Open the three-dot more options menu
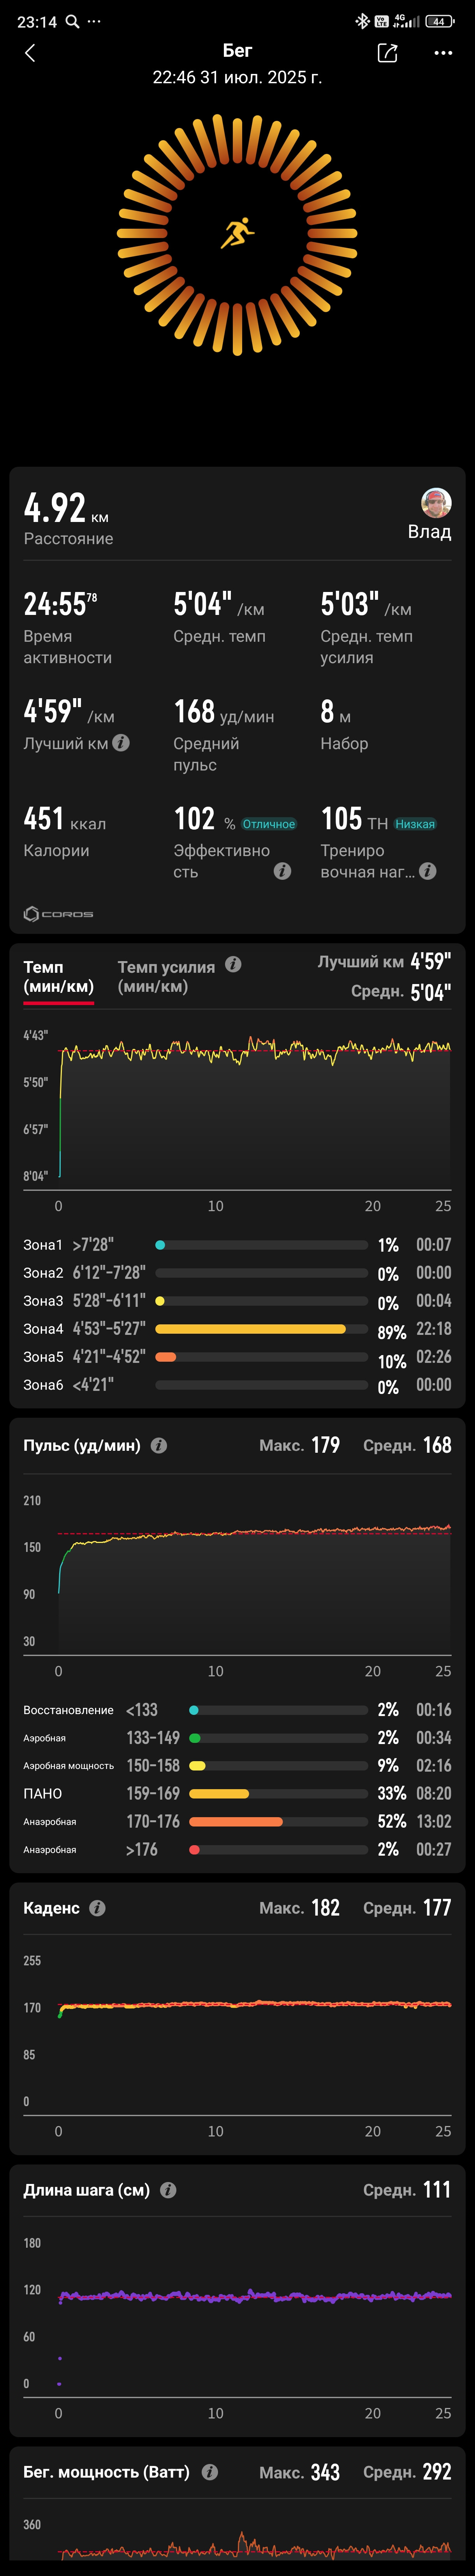The height and width of the screenshot is (2576, 475). pyautogui.click(x=443, y=53)
